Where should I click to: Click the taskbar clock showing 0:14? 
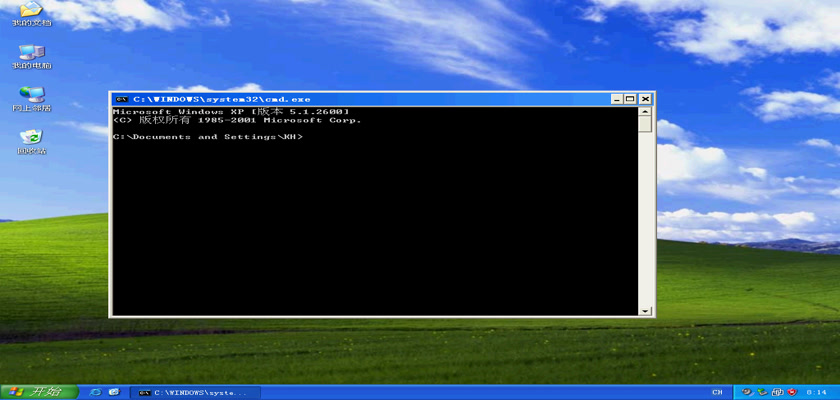(816, 392)
